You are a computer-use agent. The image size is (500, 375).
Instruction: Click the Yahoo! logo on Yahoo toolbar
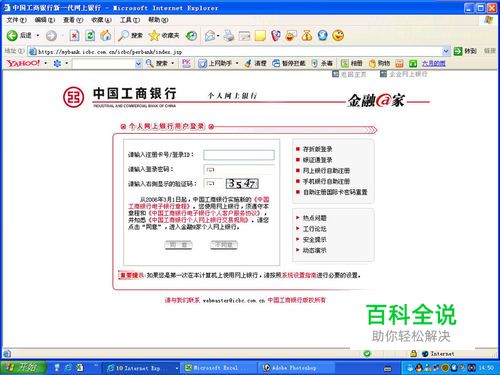(x=23, y=63)
